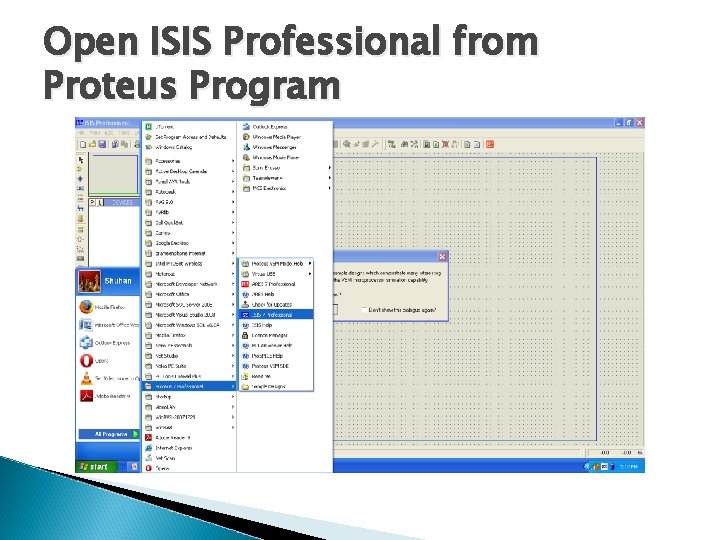Expand Google Desktop folder arrow
Viewport: 720px width, 540px height.
click(x=233, y=243)
